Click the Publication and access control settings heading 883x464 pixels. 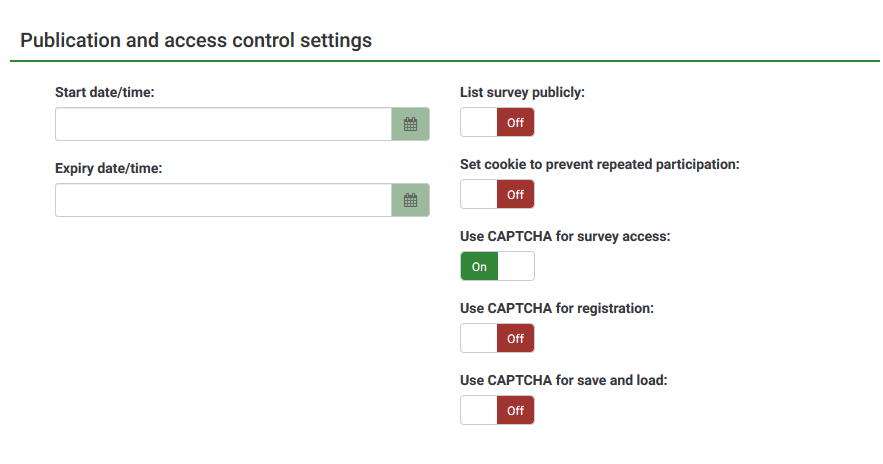pos(196,41)
